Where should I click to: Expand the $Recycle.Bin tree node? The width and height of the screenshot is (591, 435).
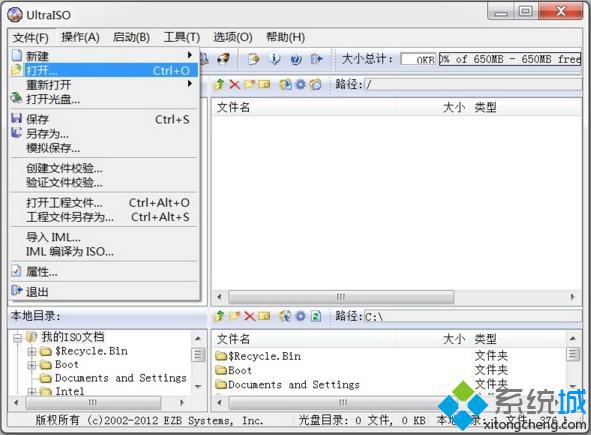point(32,351)
